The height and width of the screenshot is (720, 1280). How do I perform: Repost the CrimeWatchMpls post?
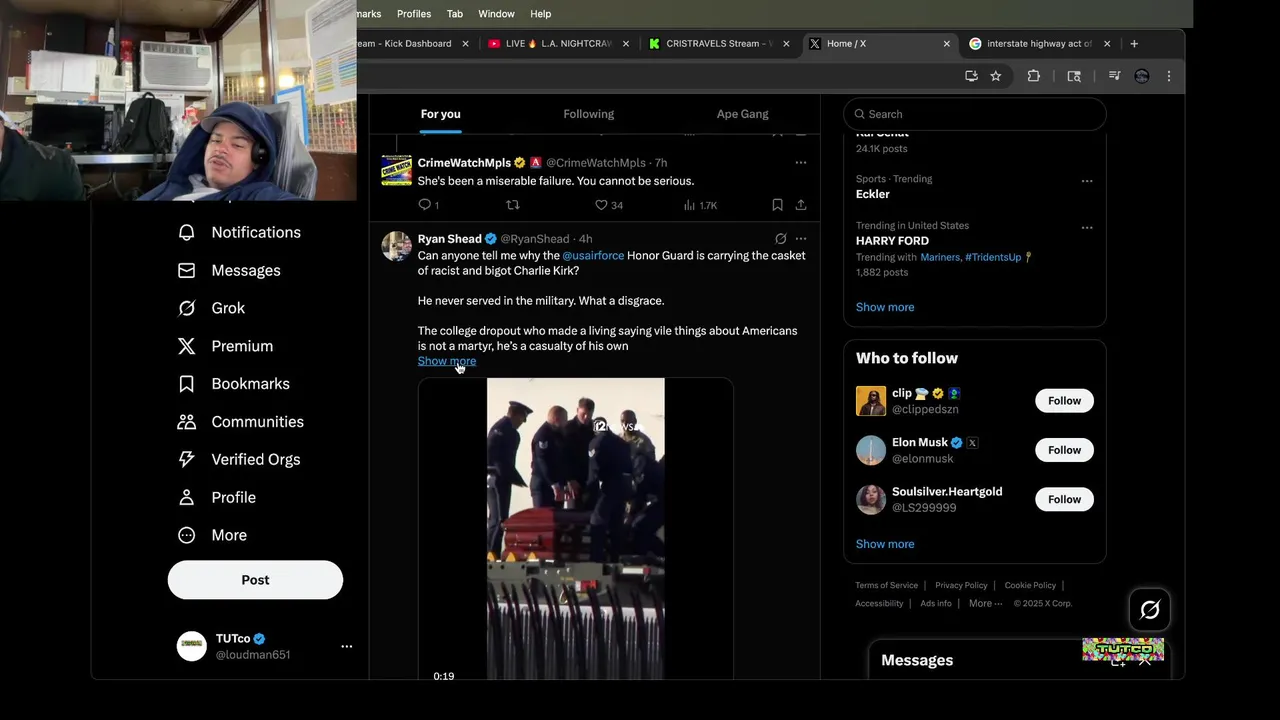point(513,205)
